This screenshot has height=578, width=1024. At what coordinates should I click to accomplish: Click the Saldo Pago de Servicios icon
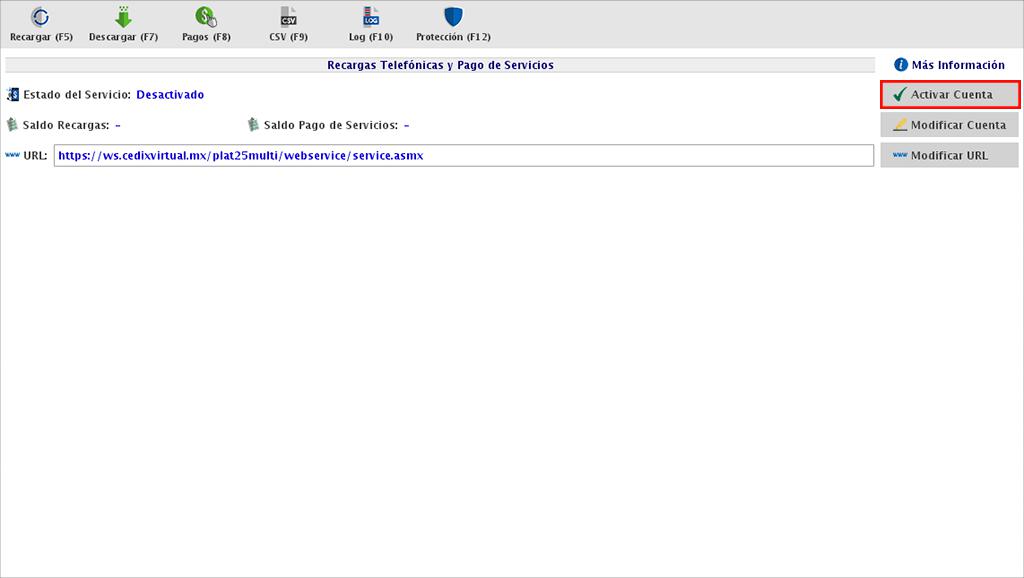(253, 125)
